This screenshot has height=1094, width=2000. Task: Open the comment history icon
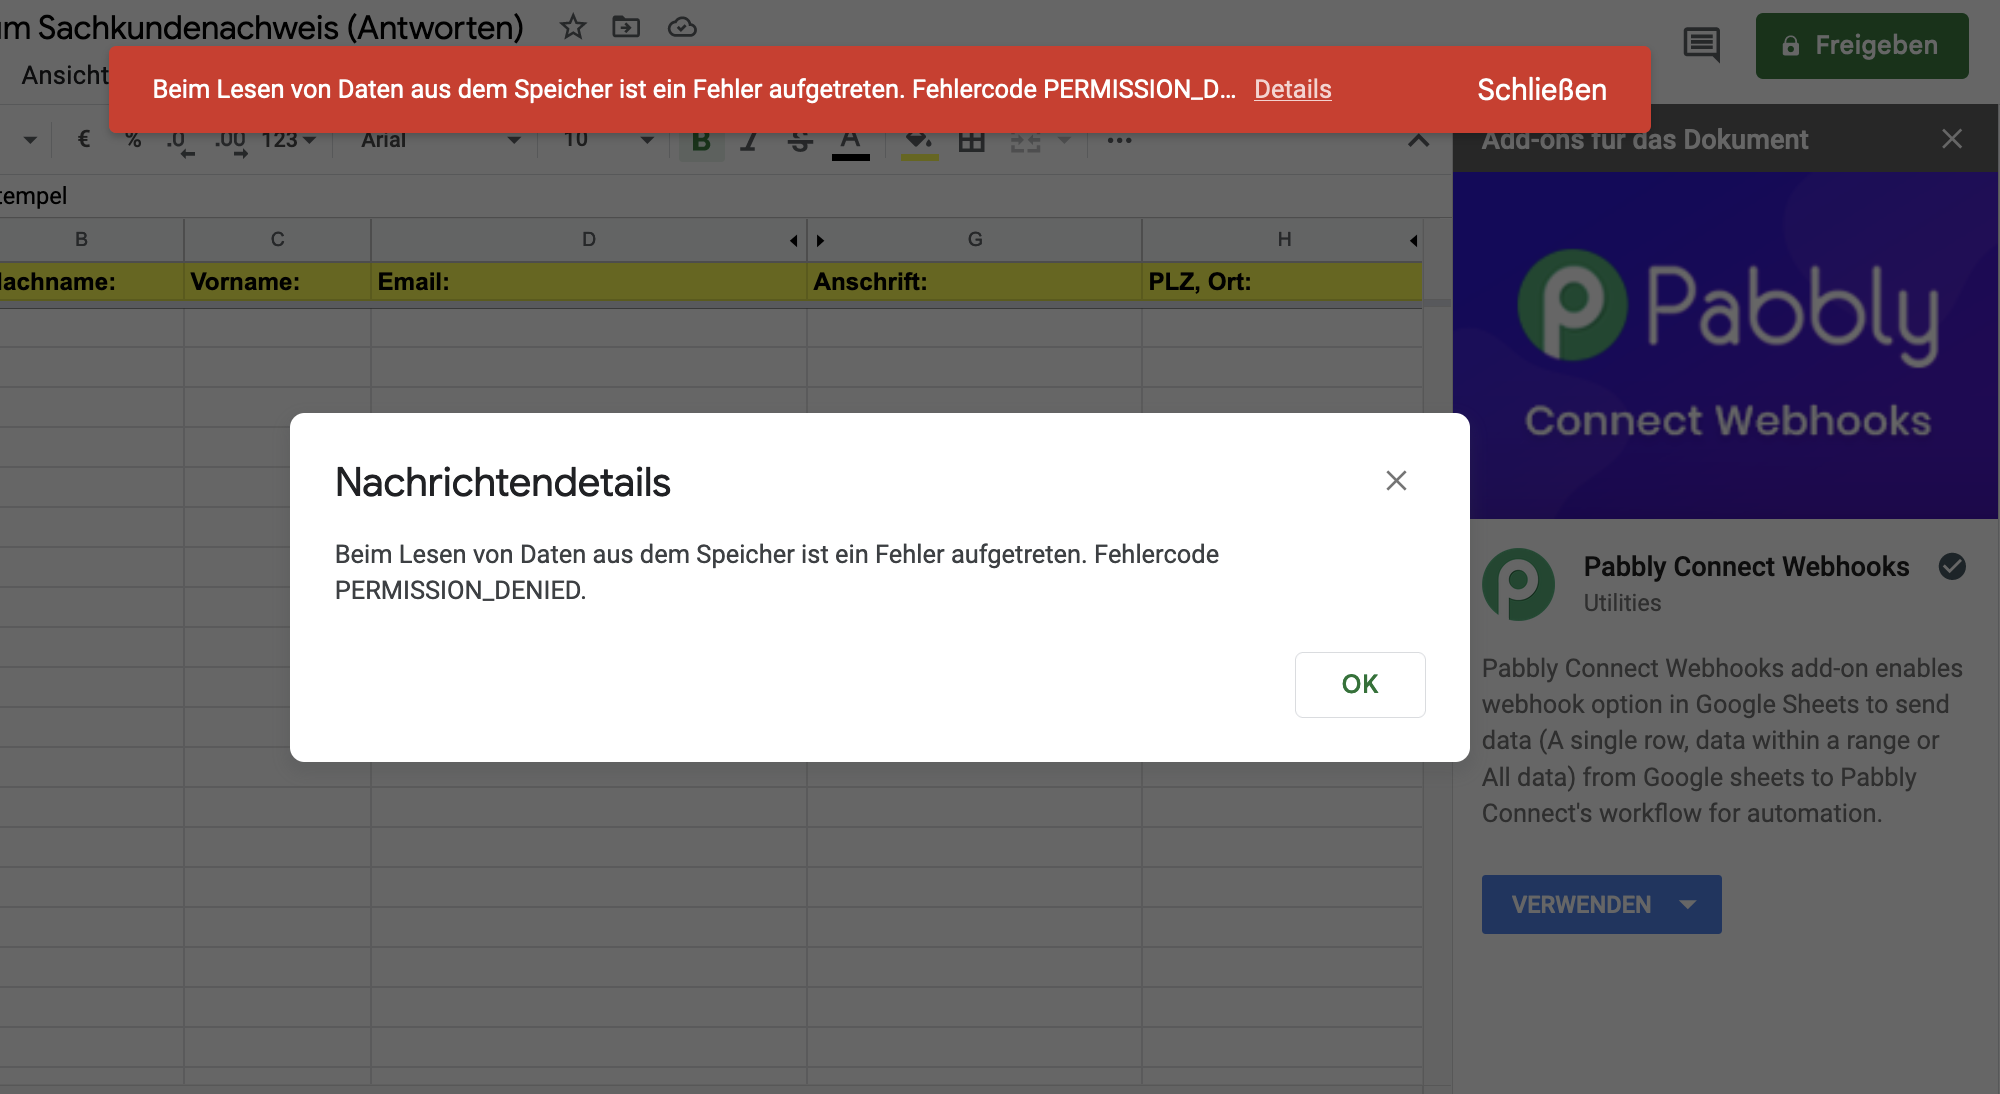(x=1701, y=45)
